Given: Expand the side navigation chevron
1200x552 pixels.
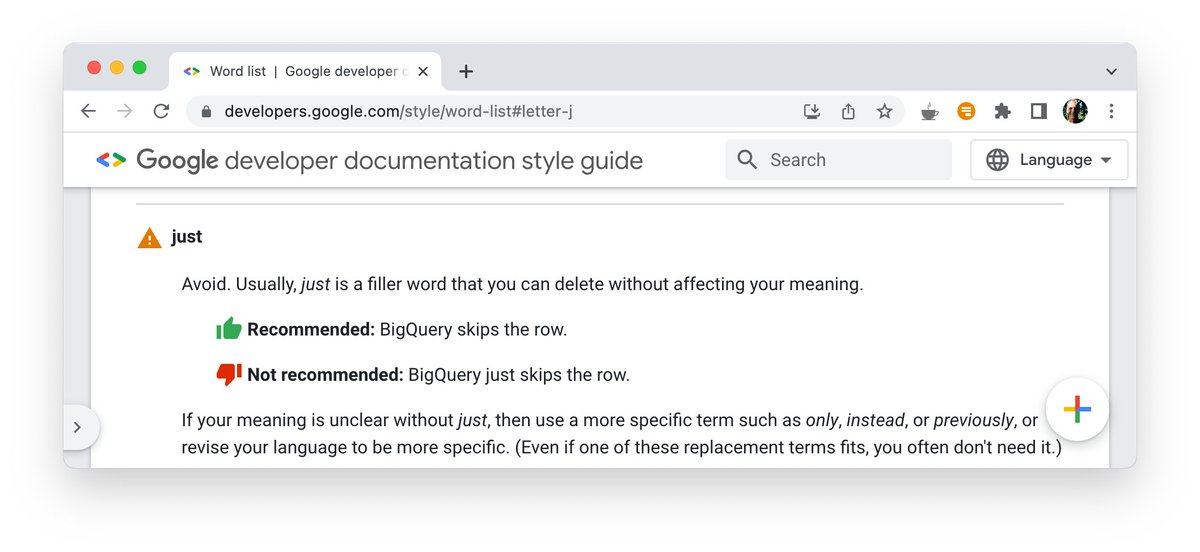Looking at the screenshot, I should pos(78,427).
